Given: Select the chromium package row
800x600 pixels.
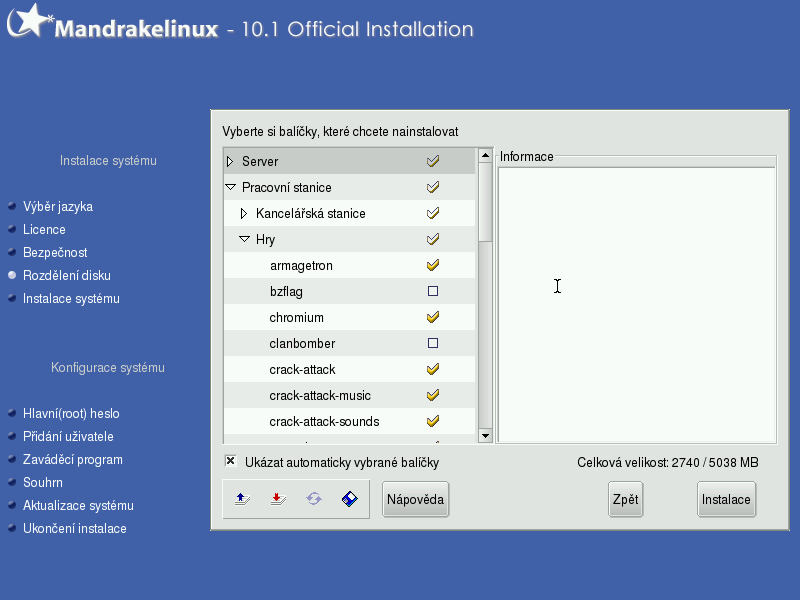Looking at the screenshot, I should pyautogui.click(x=349, y=317).
